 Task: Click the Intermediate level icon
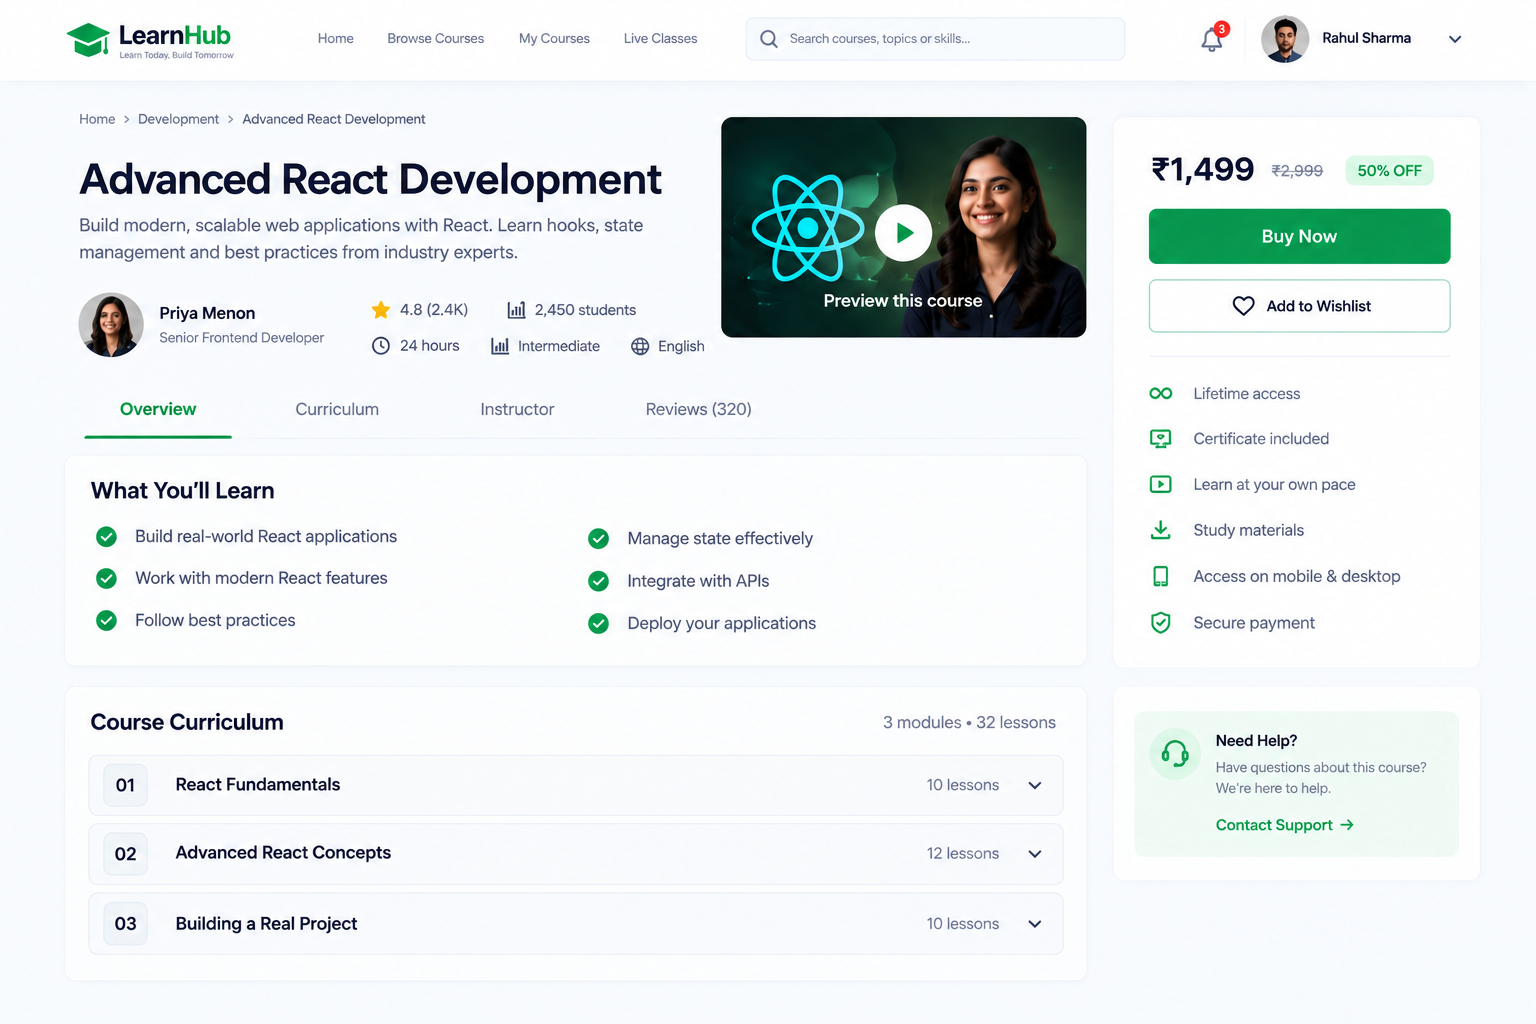(500, 346)
